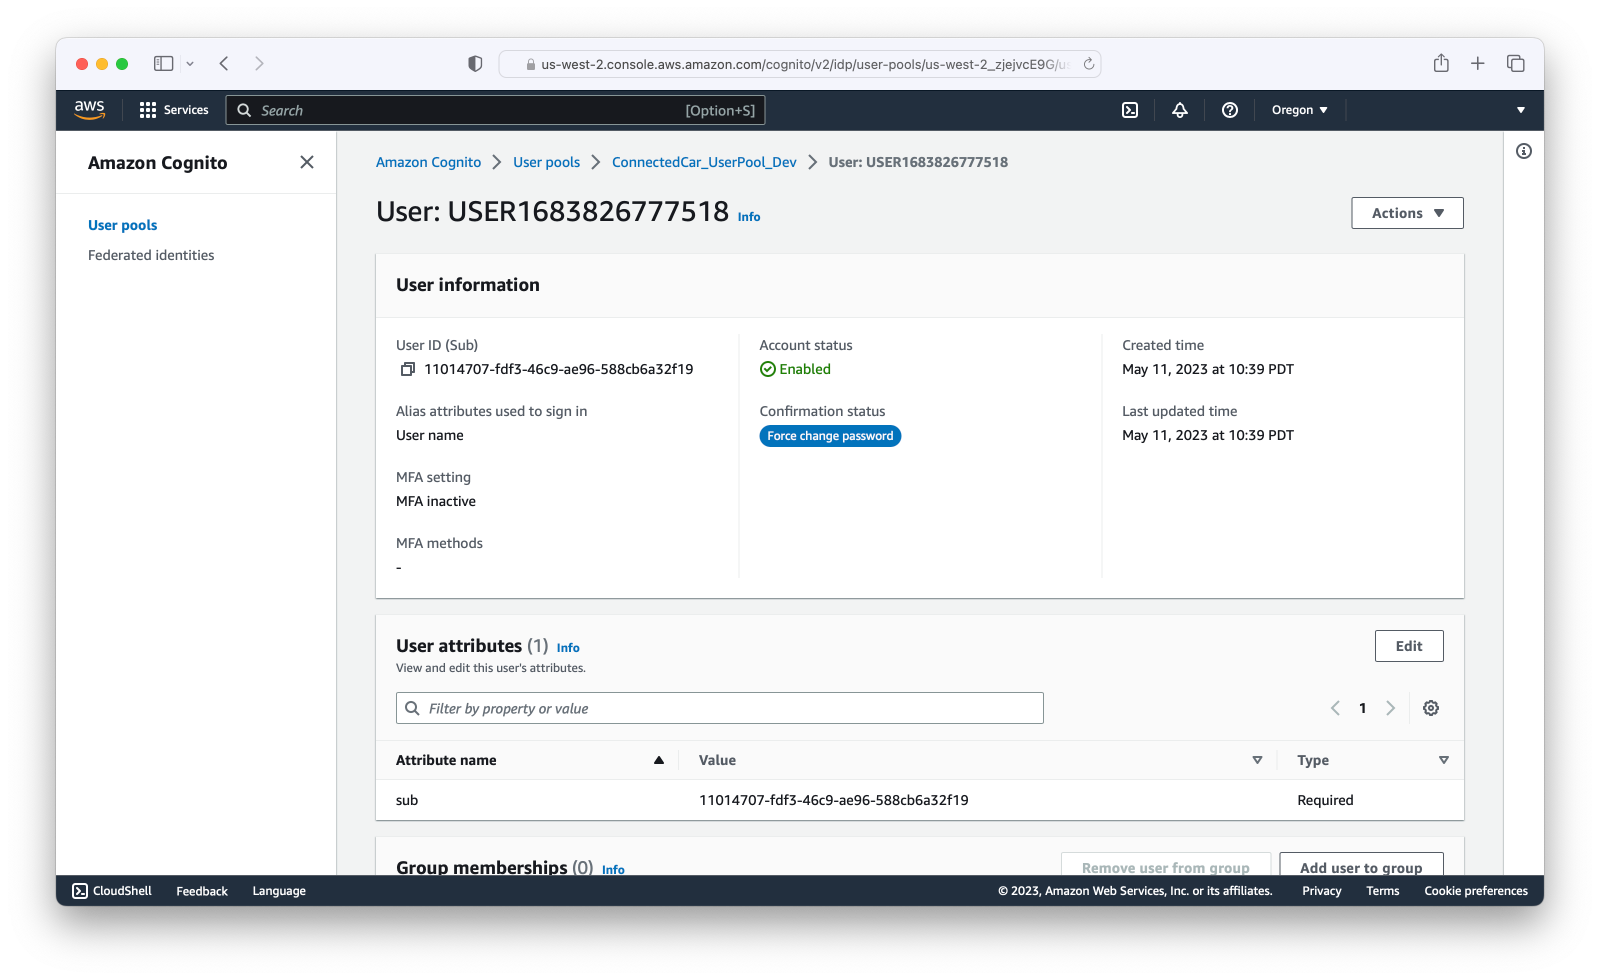Viewport: 1600px width, 980px height.
Task: Focus the Filter by property or value field
Action: [720, 708]
